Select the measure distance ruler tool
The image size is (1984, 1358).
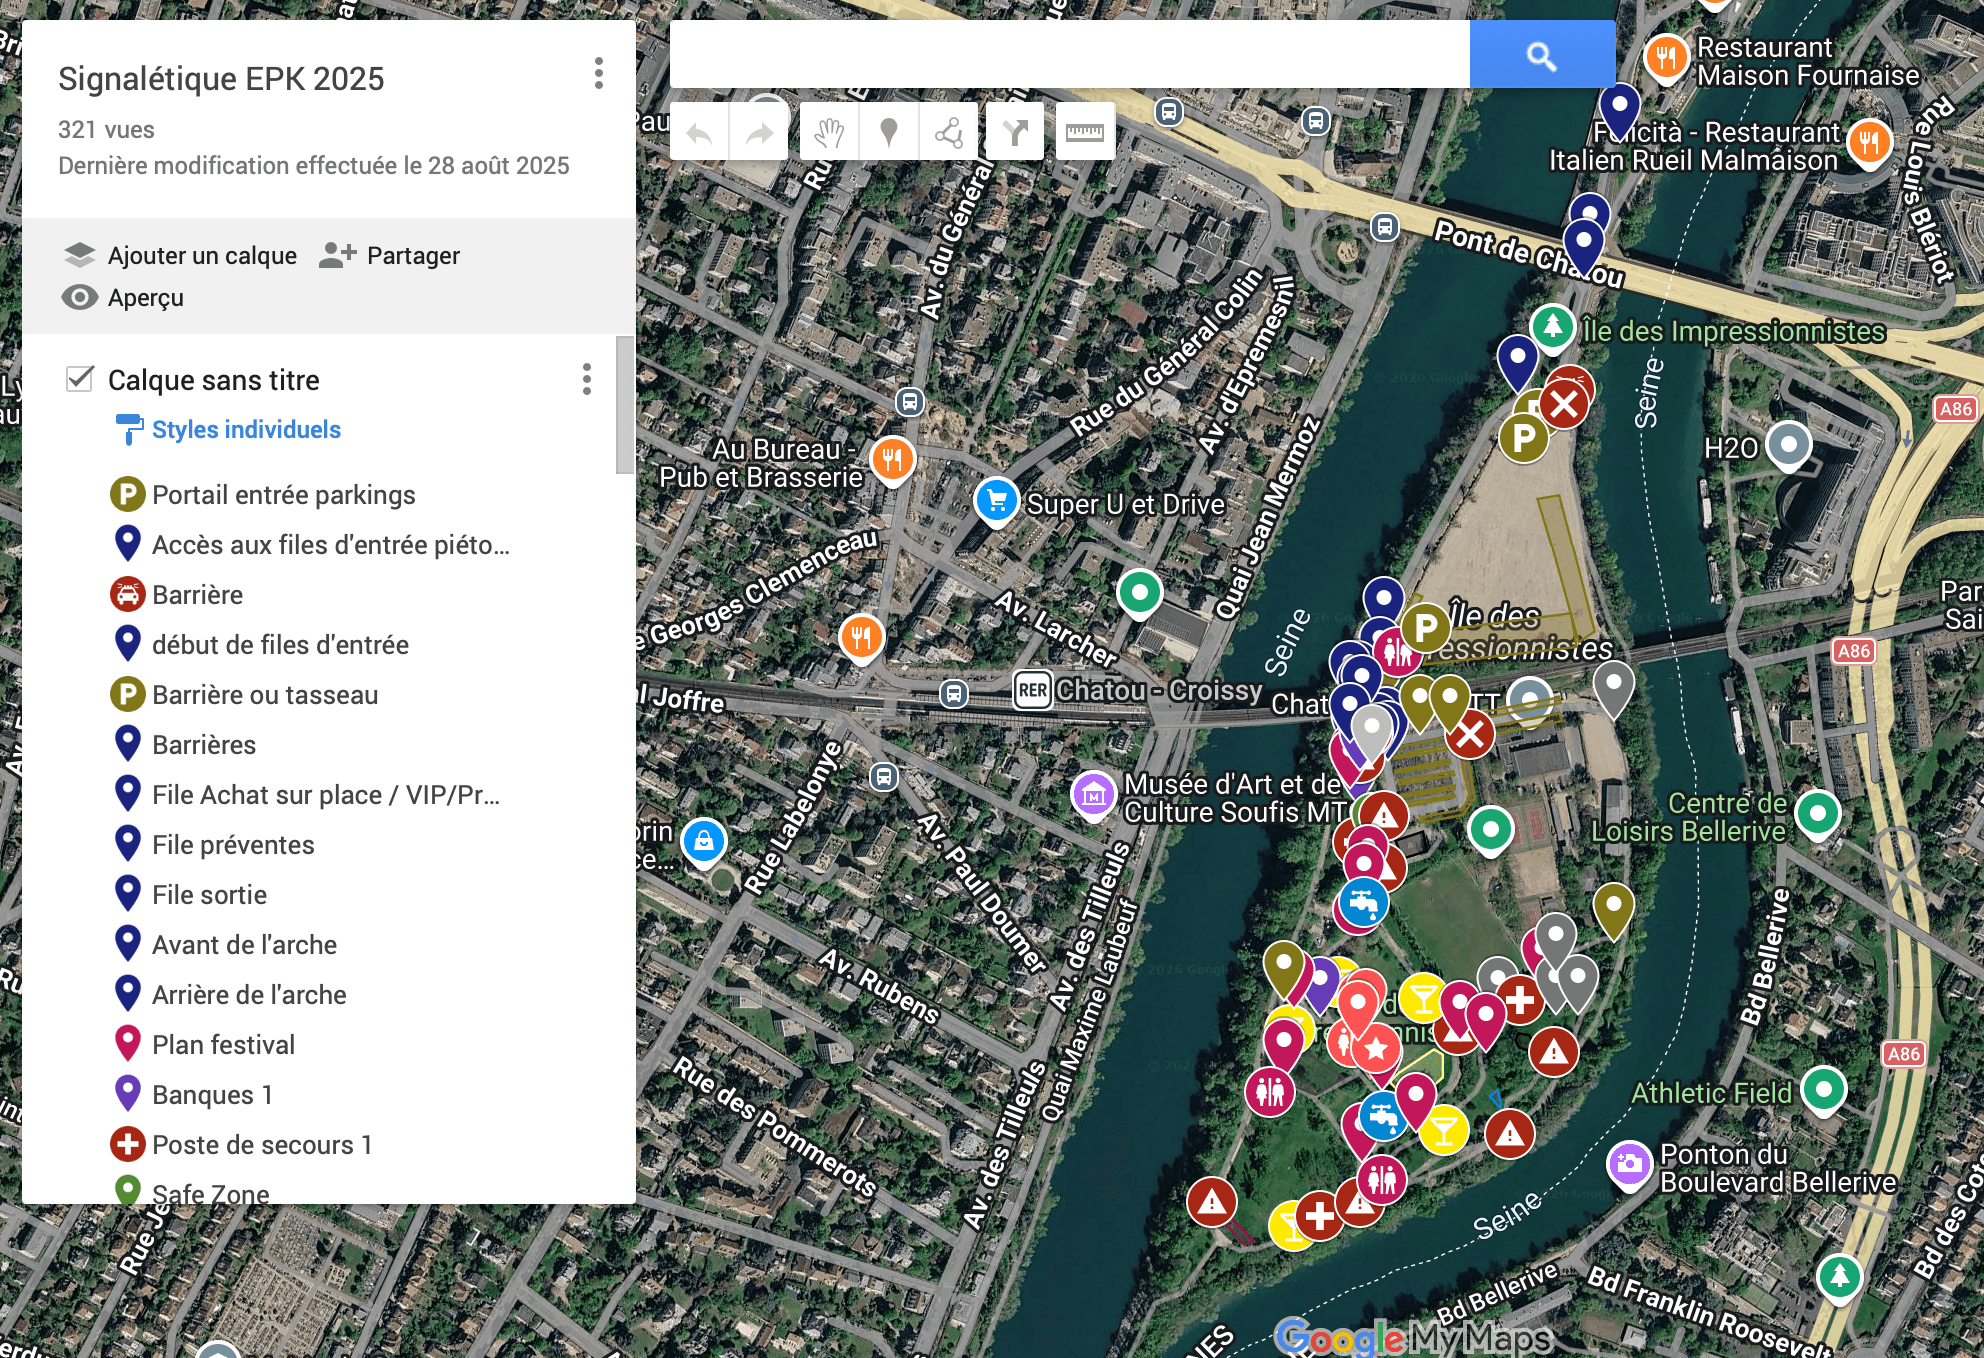pyautogui.click(x=1084, y=132)
